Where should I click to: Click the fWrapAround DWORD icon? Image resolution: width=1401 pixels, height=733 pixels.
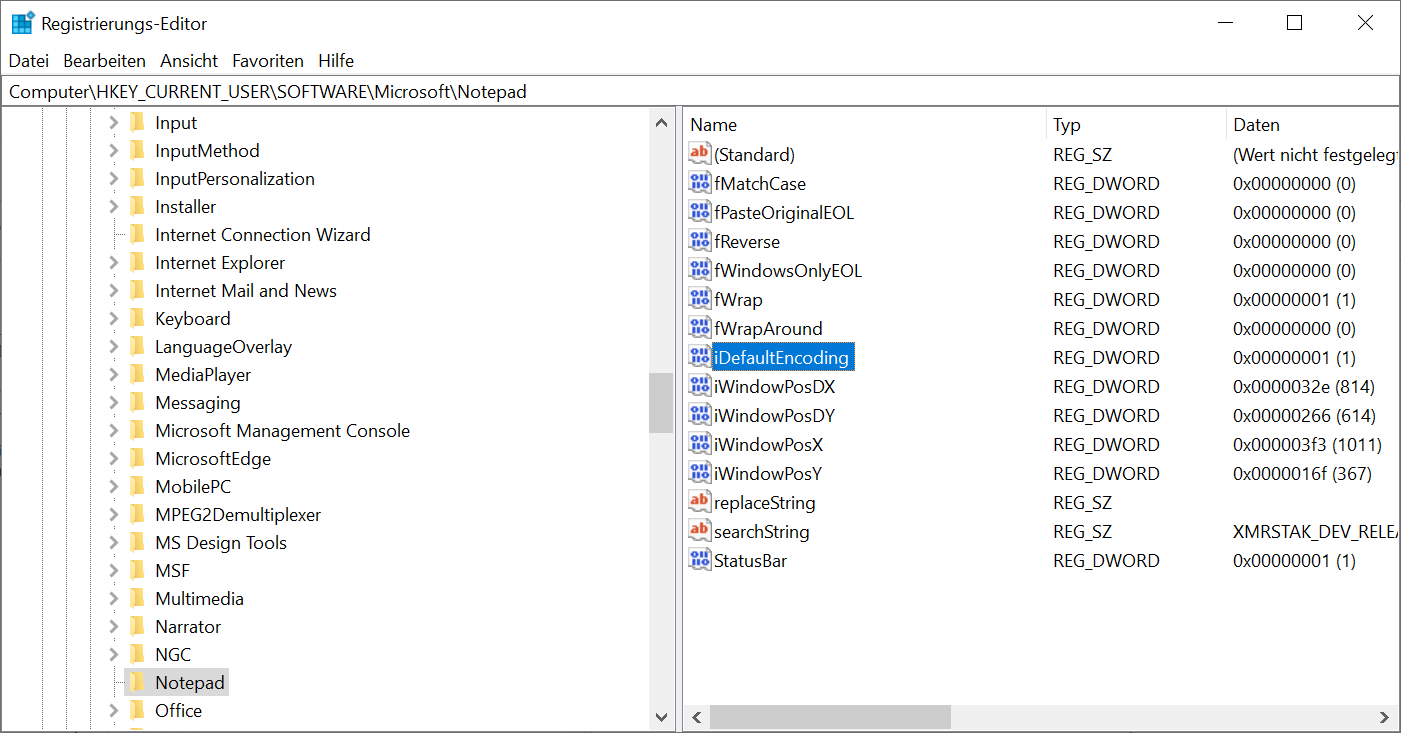pyautogui.click(x=700, y=328)
